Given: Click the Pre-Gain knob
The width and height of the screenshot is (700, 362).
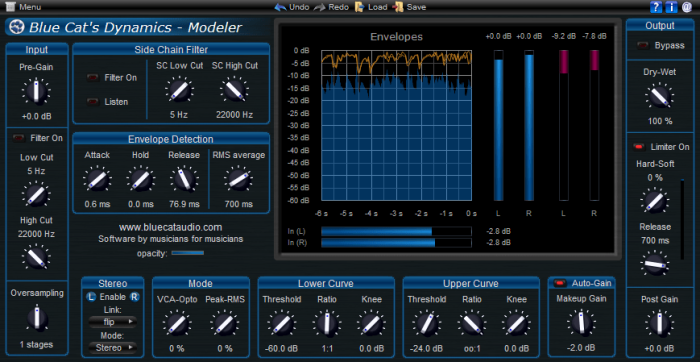Looking at the screenshot, I should pos(36,92).
